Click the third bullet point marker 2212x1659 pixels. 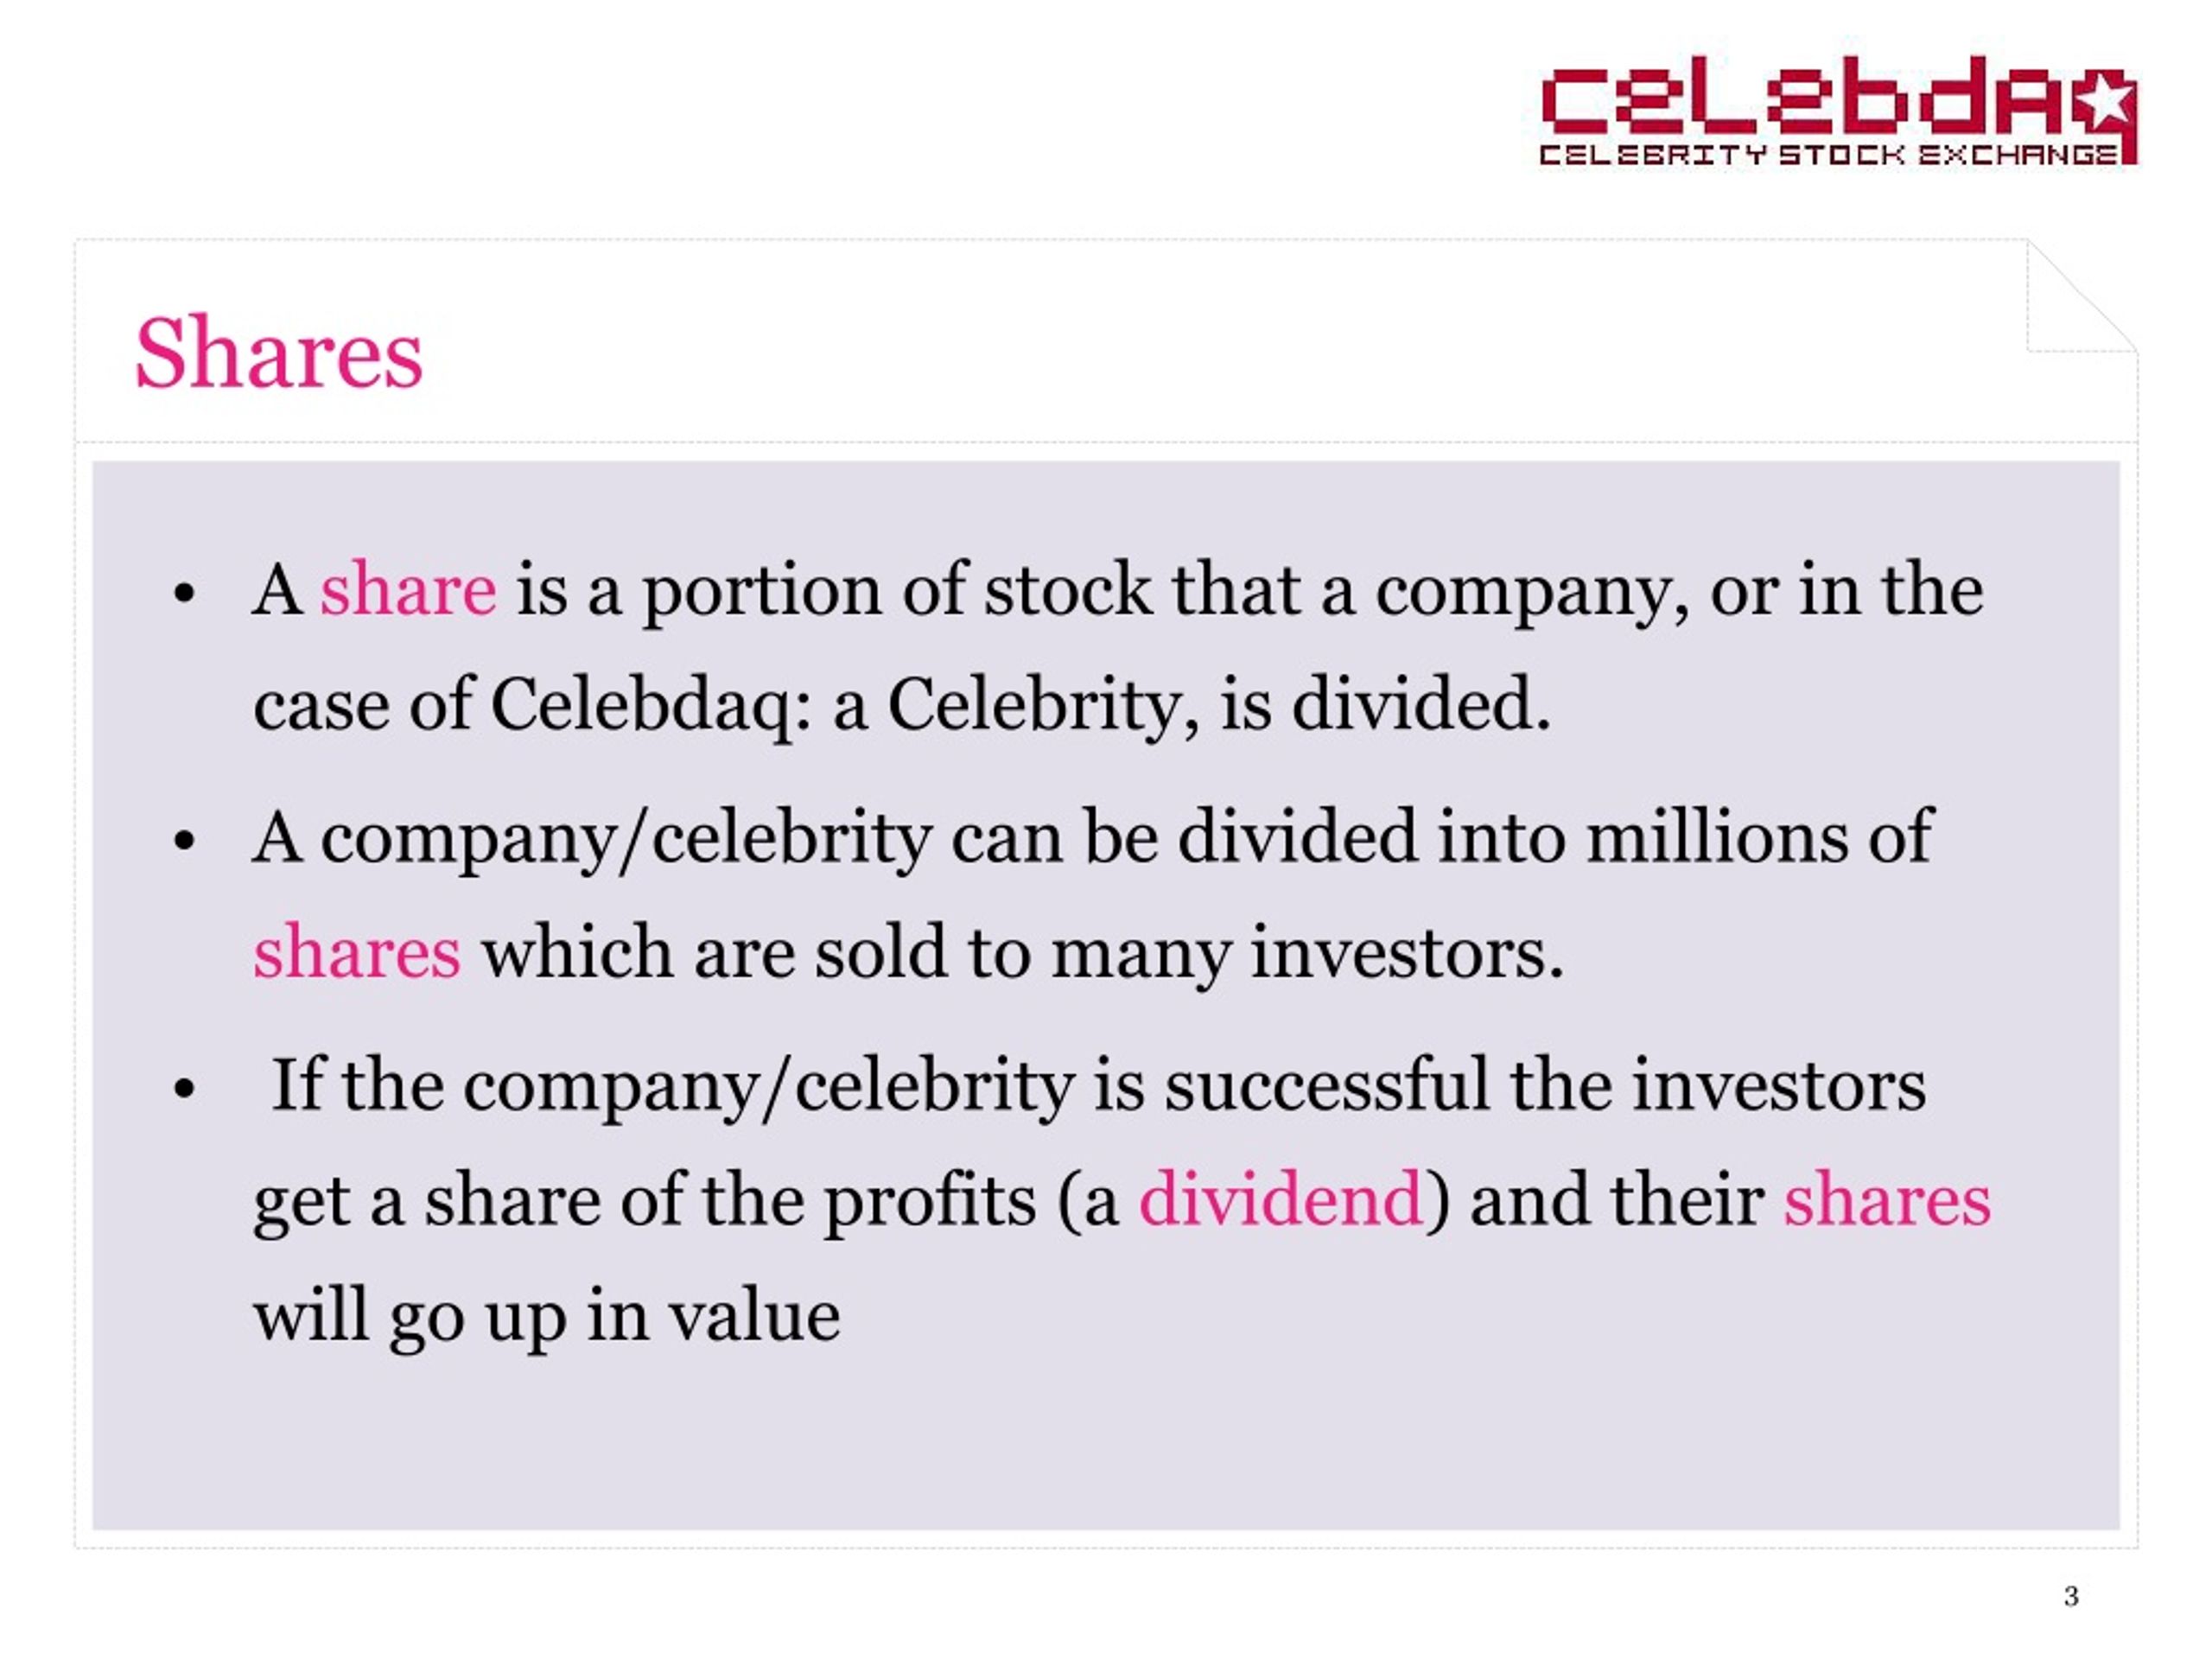coord(182,1089)
